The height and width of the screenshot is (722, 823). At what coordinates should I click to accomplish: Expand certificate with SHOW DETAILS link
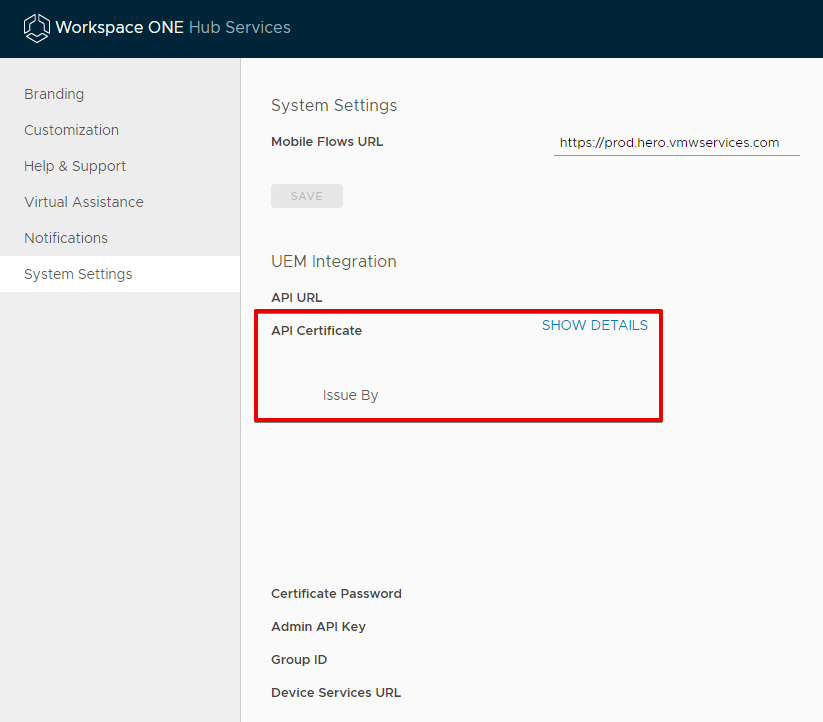594,325
